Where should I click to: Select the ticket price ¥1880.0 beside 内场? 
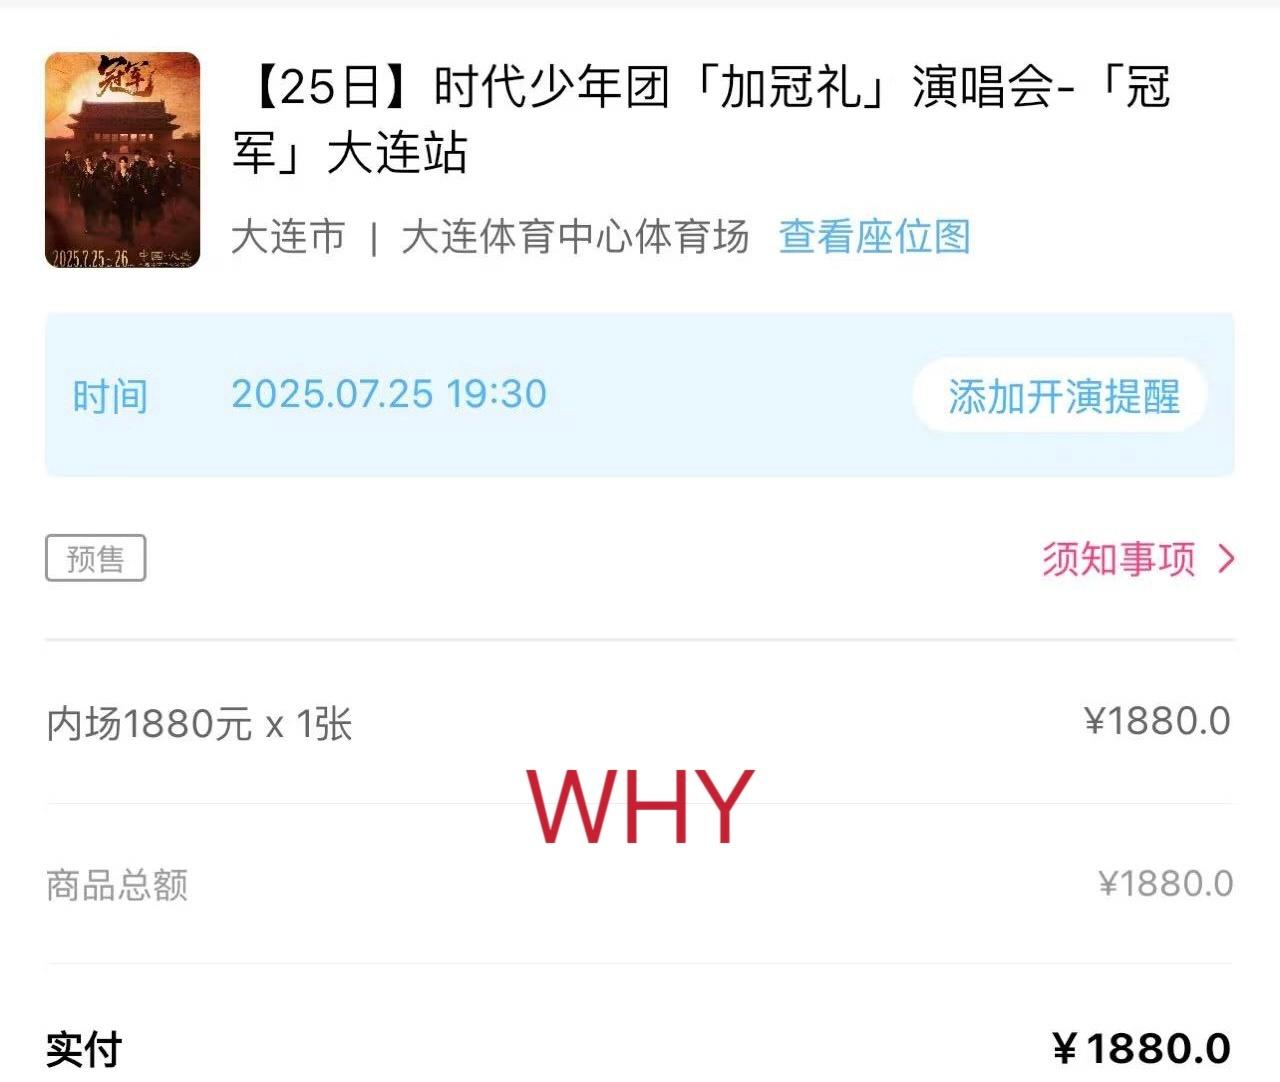(1157, 721)
